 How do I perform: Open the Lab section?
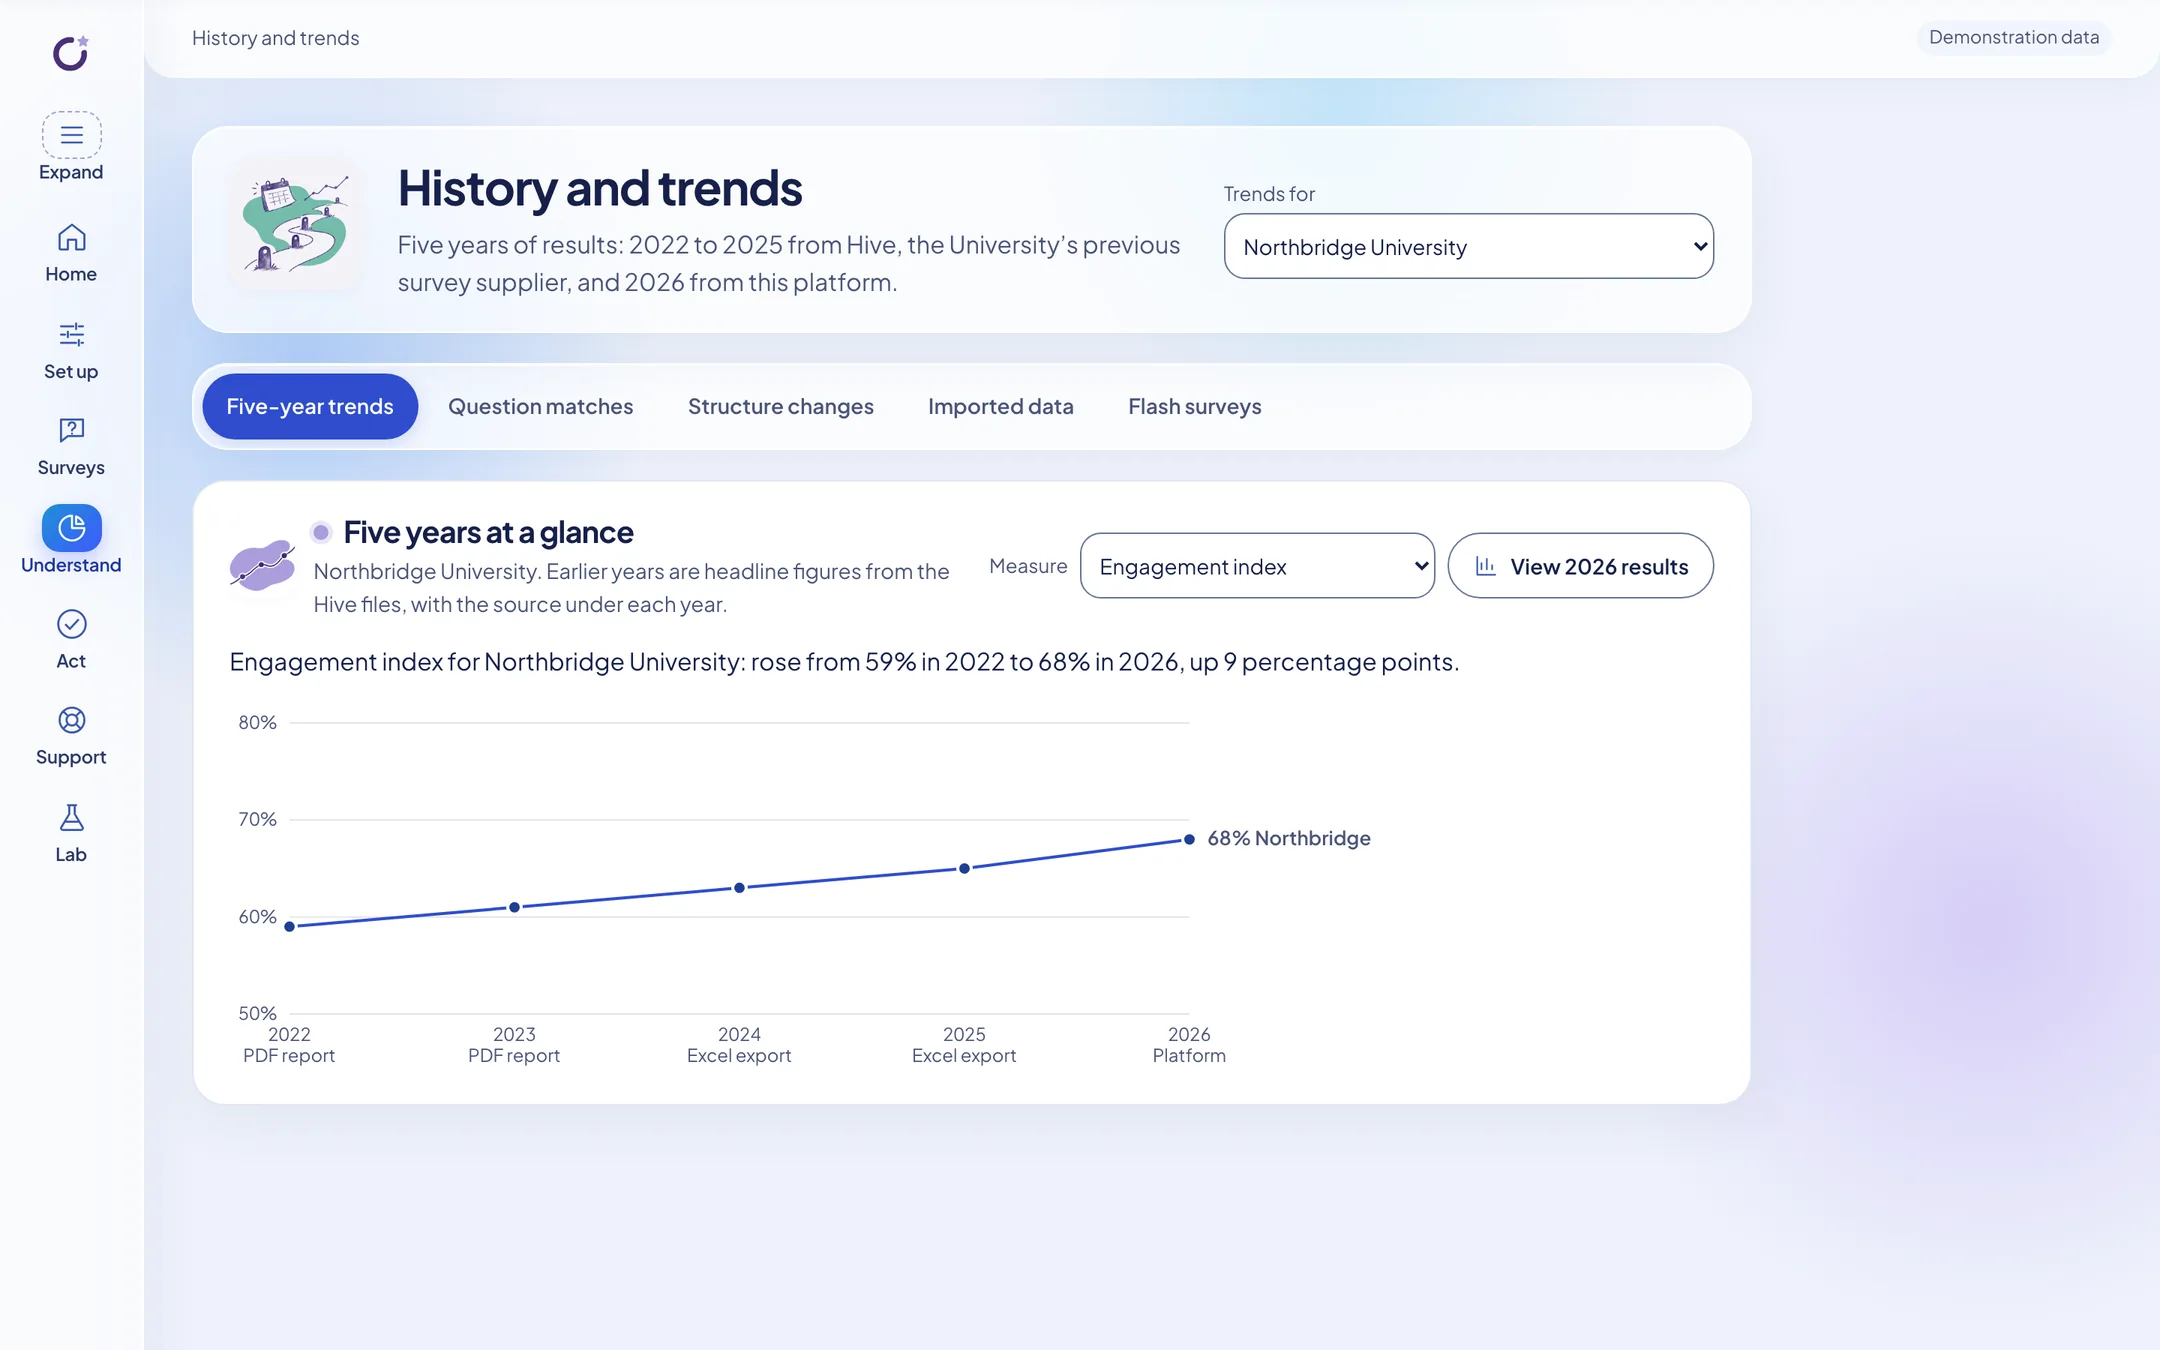tap(71, 834)
